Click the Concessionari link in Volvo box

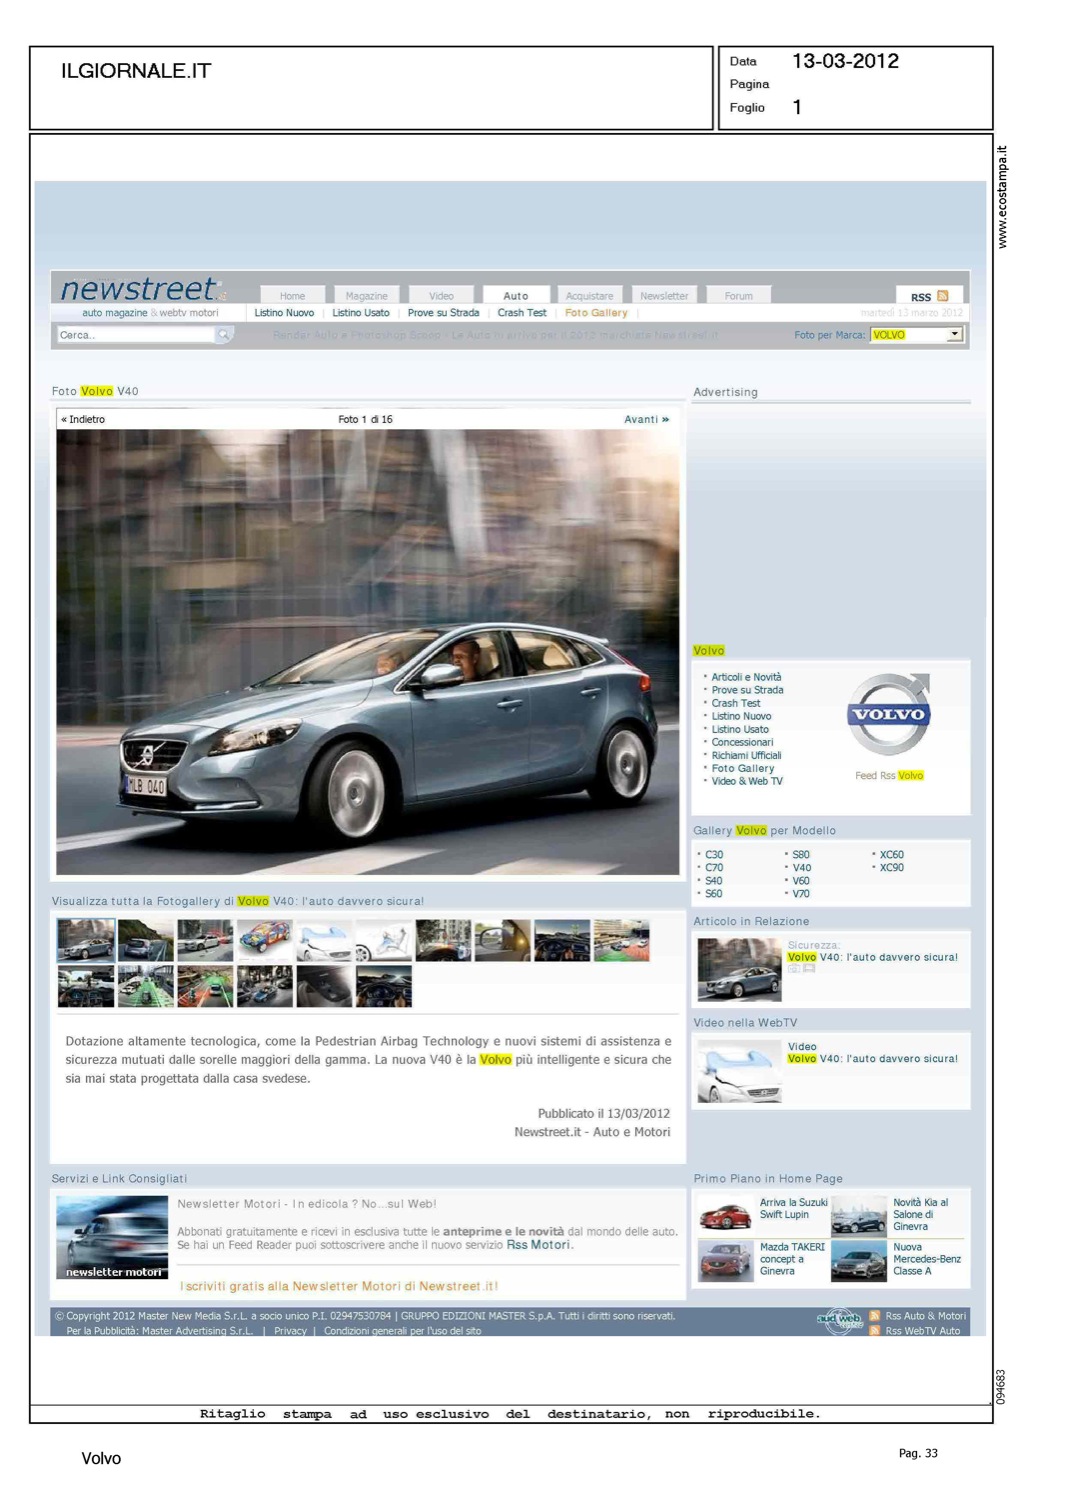741,742
